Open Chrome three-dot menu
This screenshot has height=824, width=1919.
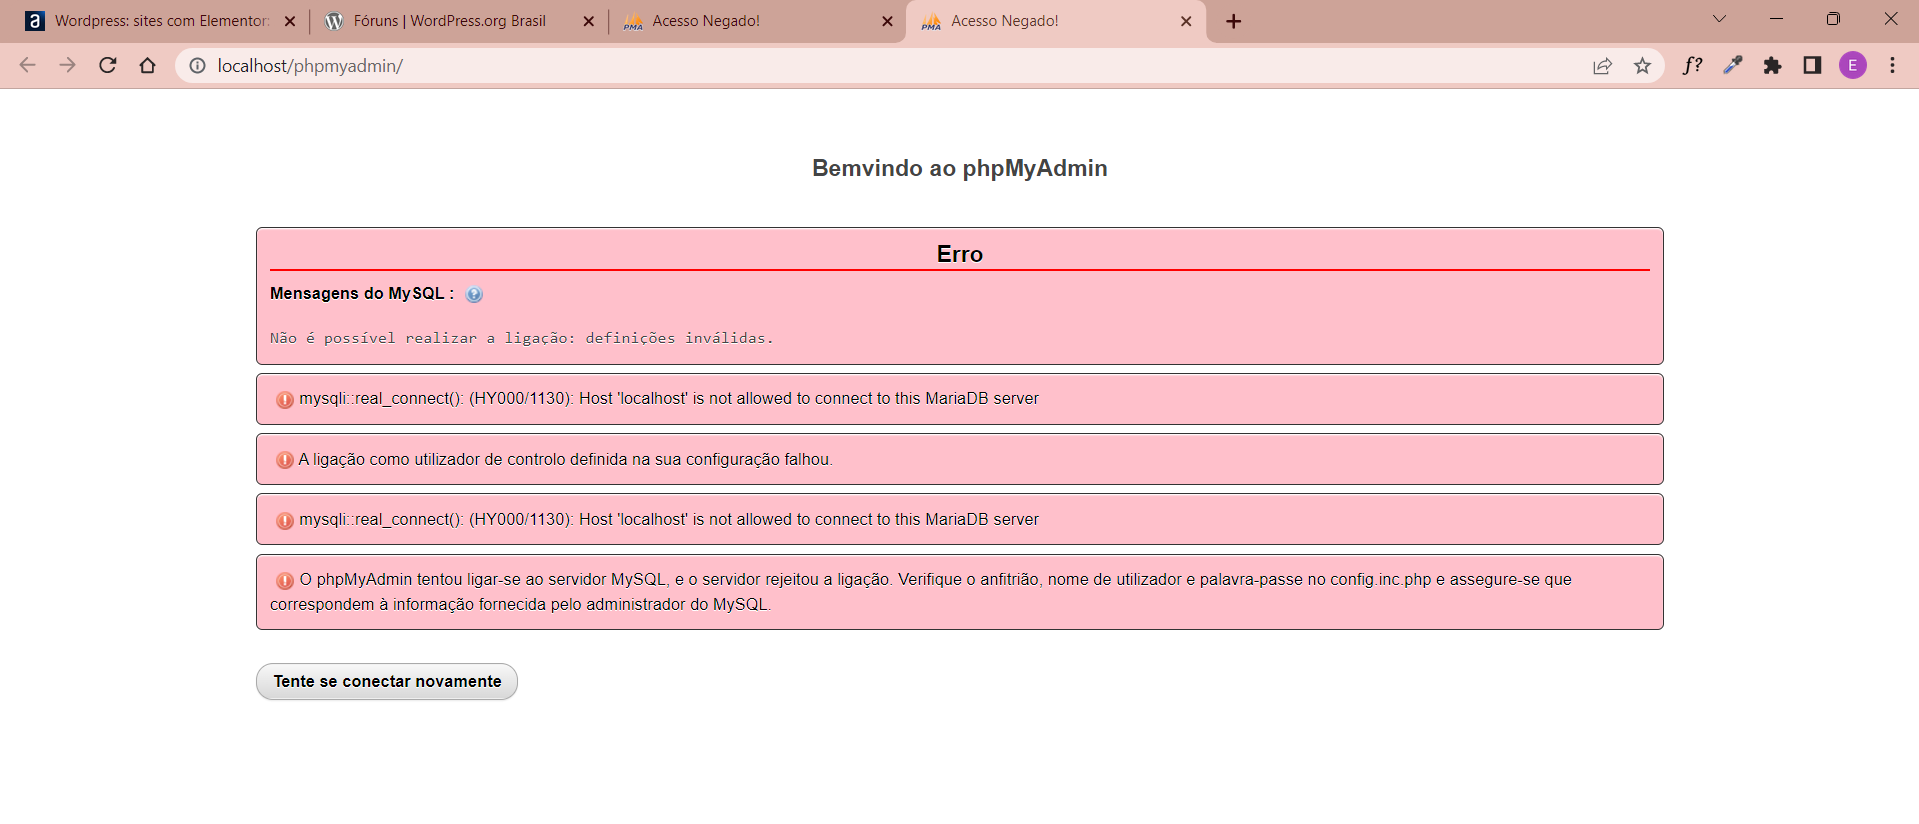(1892, 66)
